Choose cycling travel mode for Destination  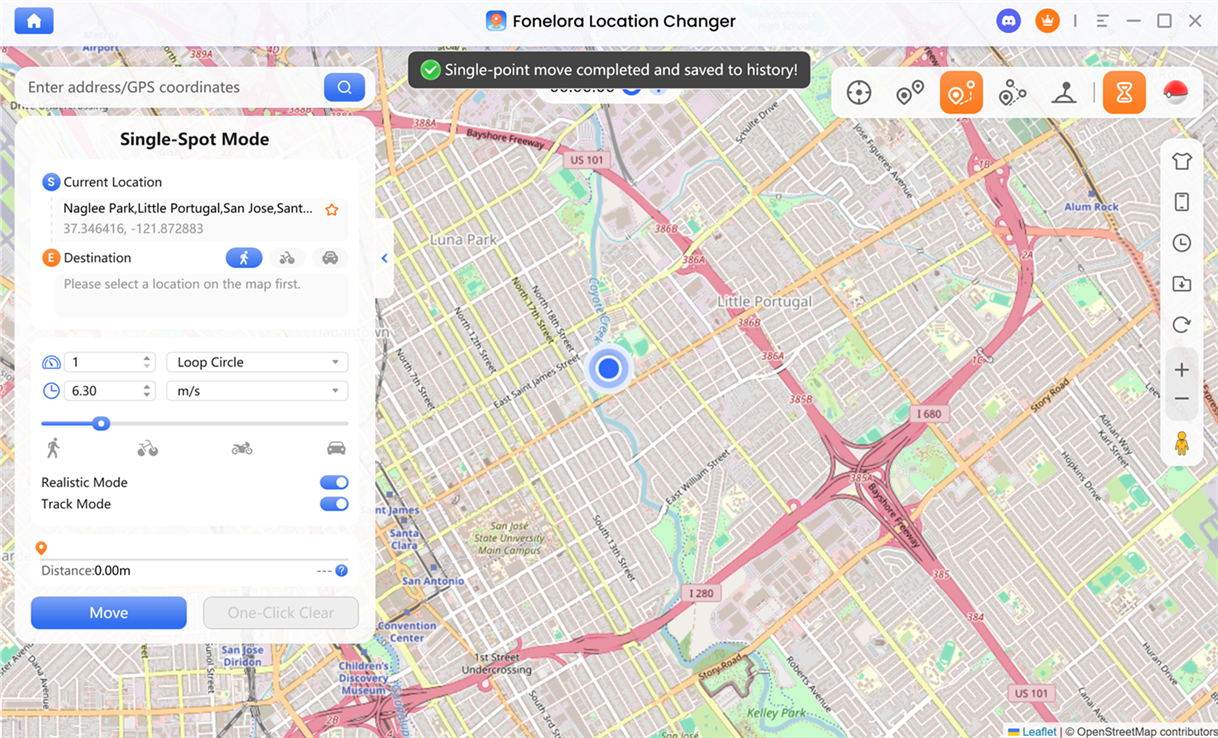287,258
